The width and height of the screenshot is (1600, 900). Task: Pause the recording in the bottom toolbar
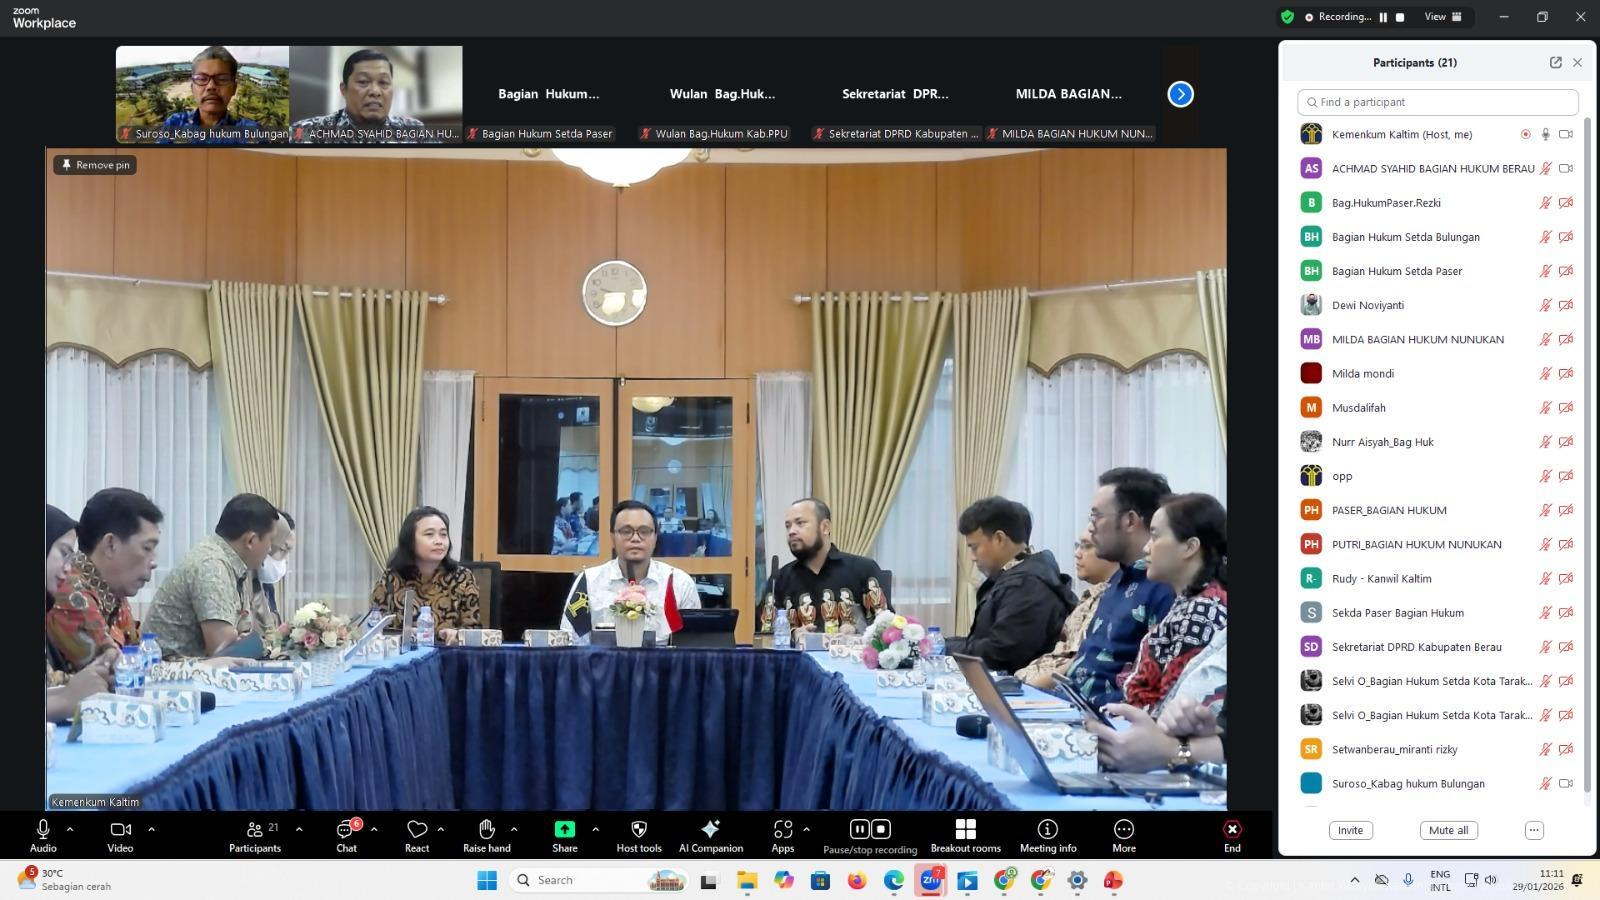click(x=859, y=829)
